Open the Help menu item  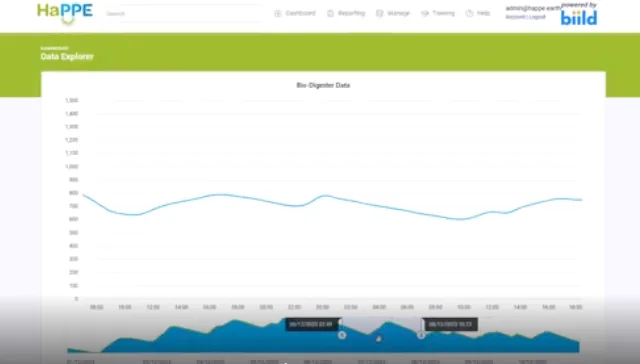pyautogui.click(x=483, y=13)
